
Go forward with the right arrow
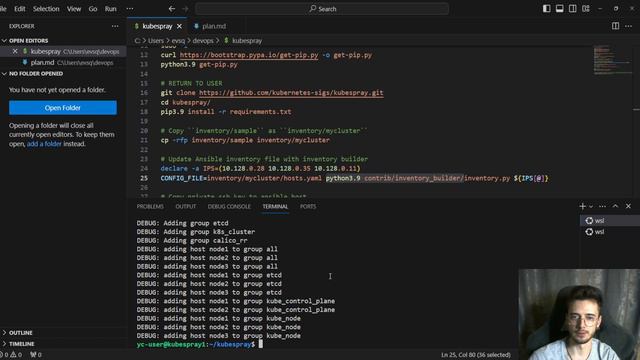click(x=185, y=9)
